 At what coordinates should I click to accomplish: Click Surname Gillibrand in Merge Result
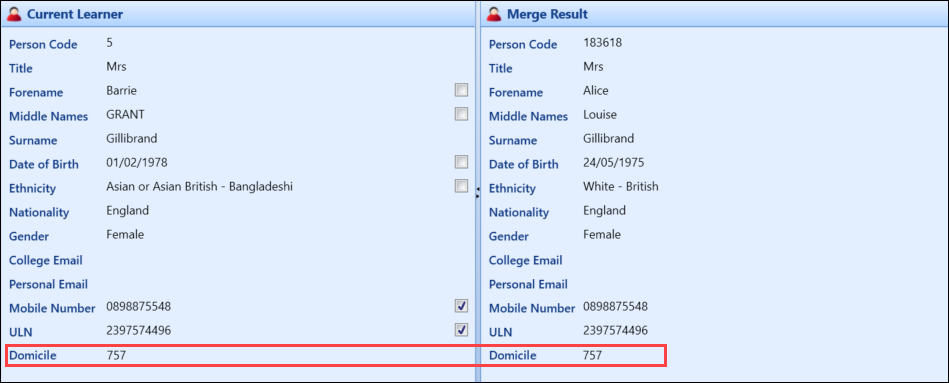pos(608,139)
